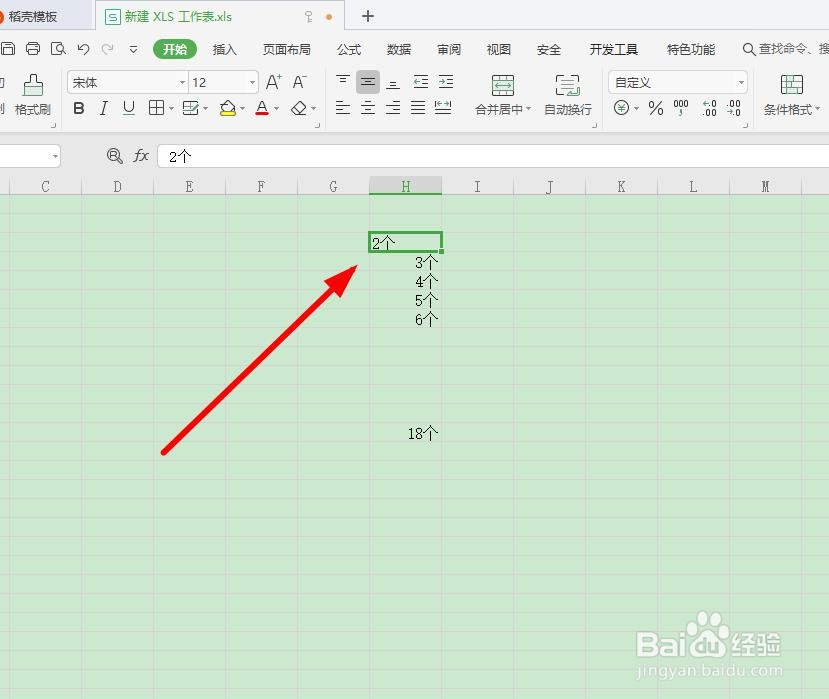Click the distributed alignment icon
829x699 pixels.
443,108
